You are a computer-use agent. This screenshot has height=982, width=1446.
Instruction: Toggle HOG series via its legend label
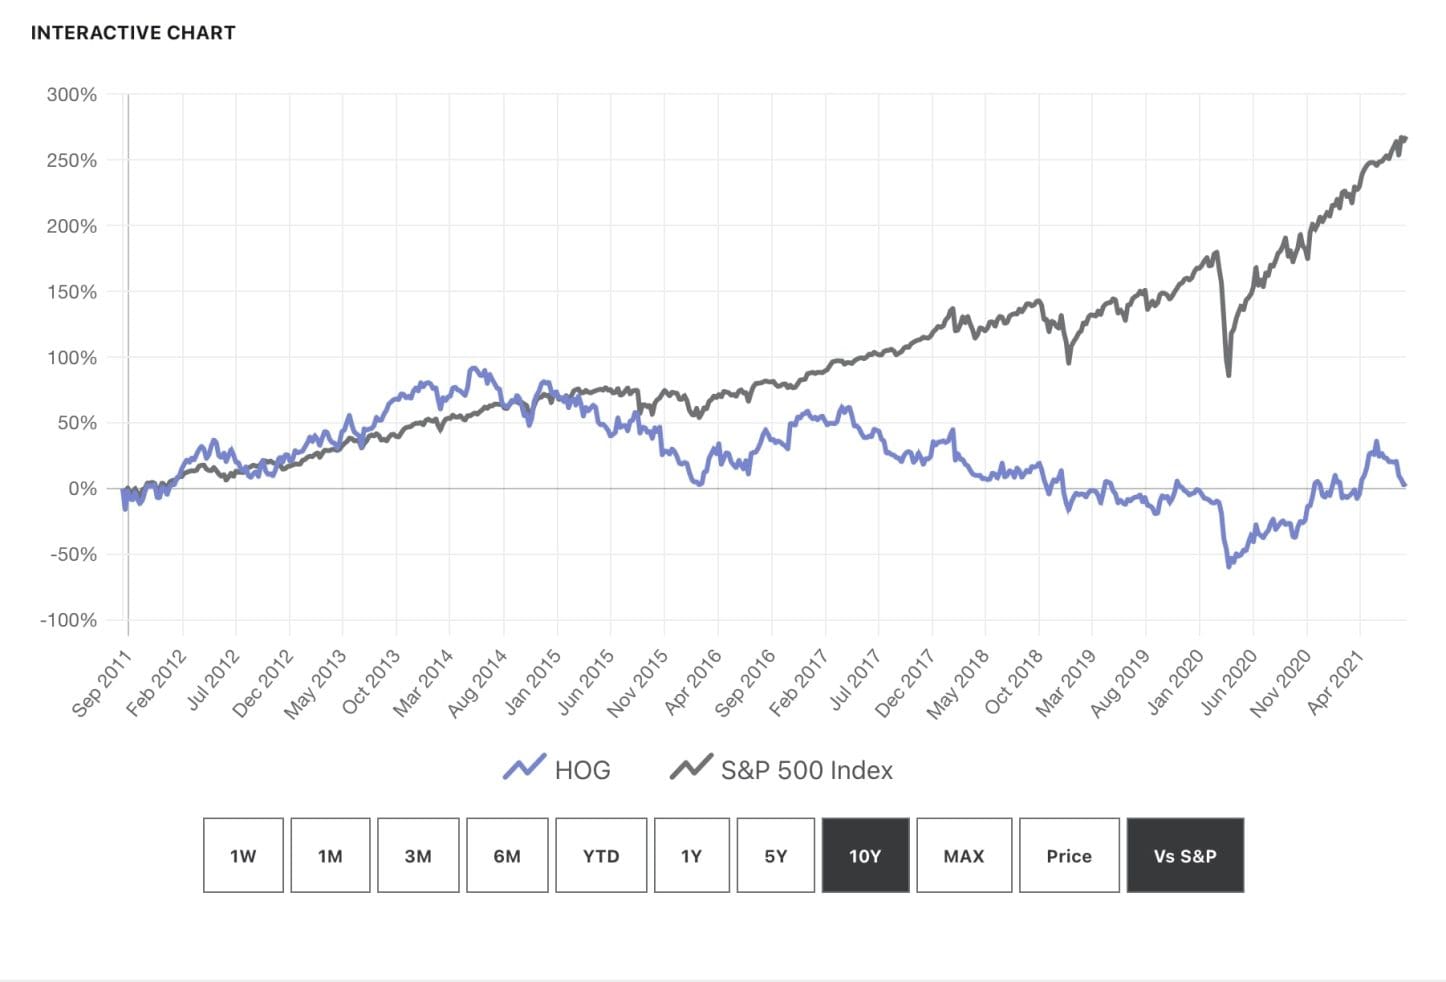click(x=582, y=770)
